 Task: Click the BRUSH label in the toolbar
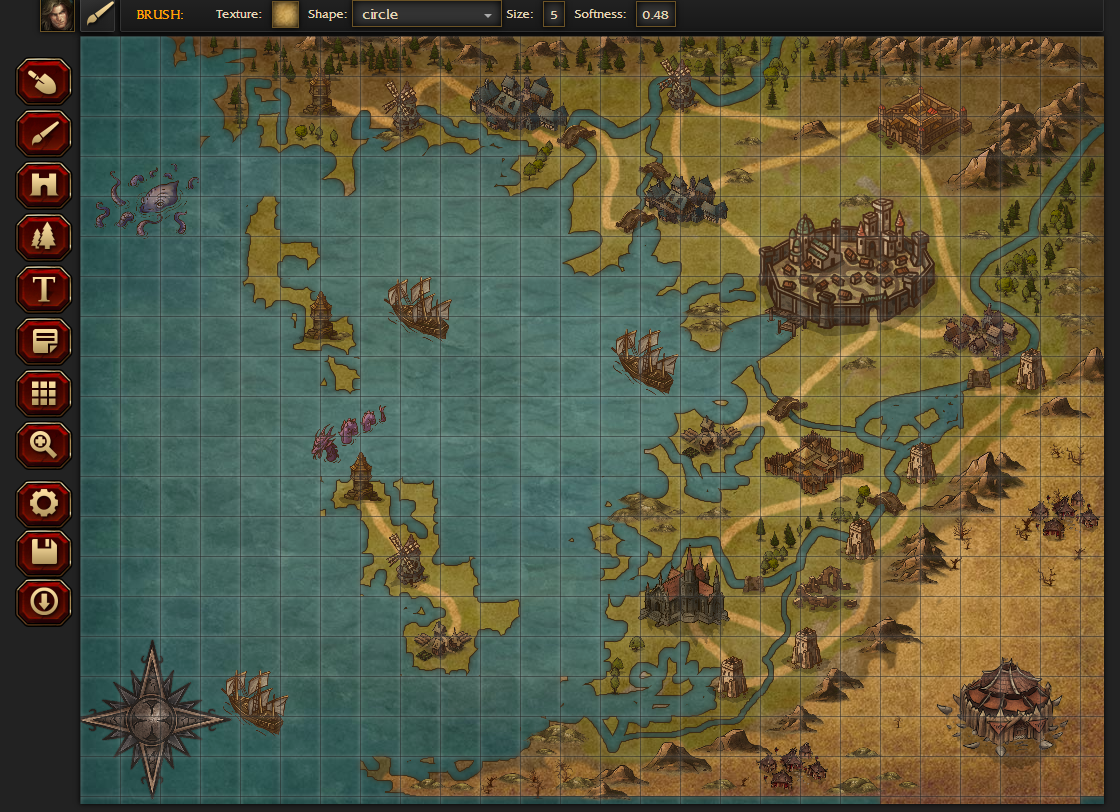(x=158, y=15)
